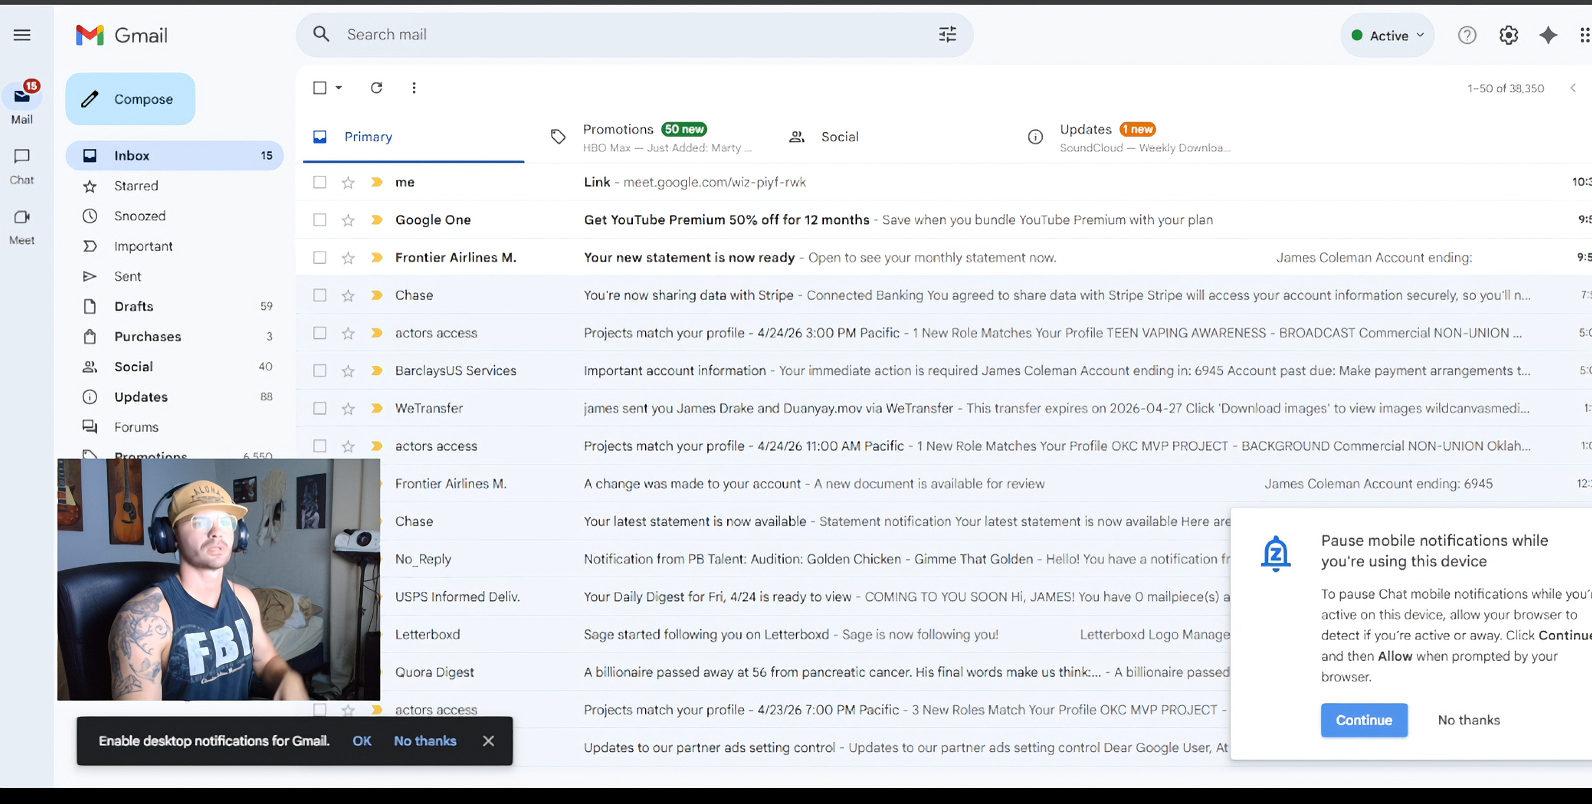This screenshot has width=1592, height=804.
Task: Click importance marker on WeTransfer email
Action: pos(377,408)
